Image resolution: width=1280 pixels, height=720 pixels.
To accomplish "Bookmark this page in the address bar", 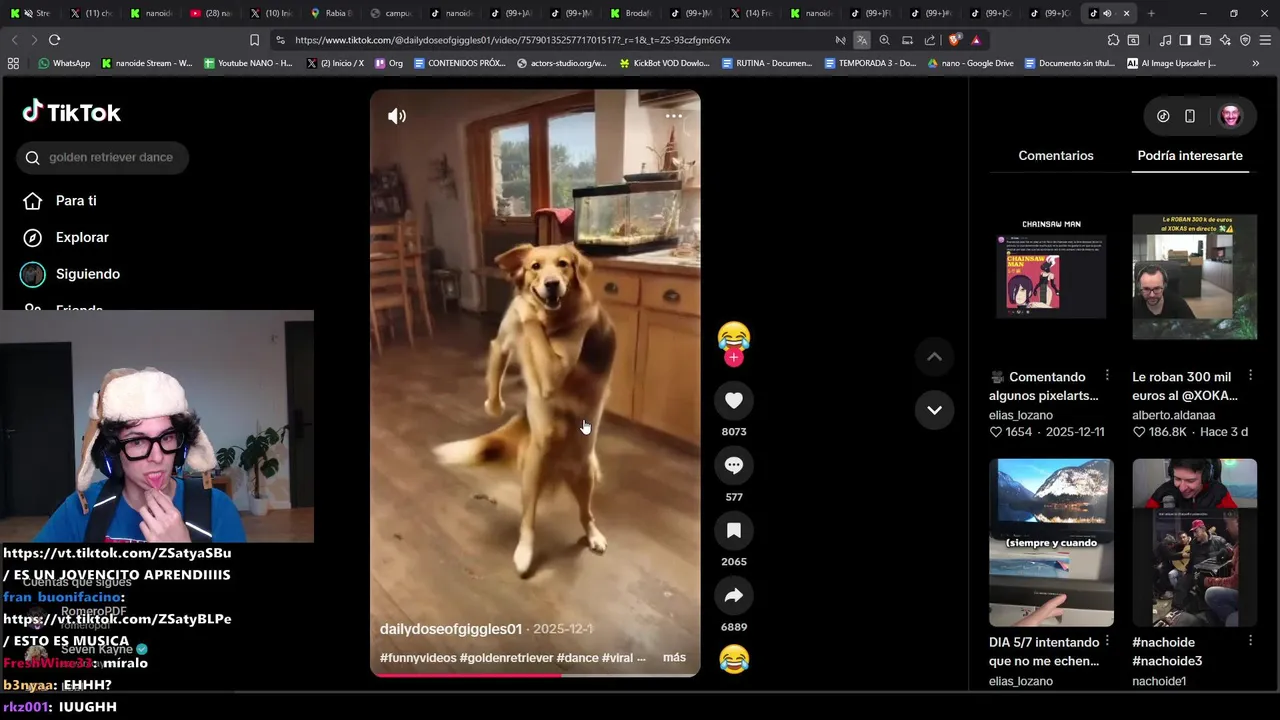I will [254, 40].
